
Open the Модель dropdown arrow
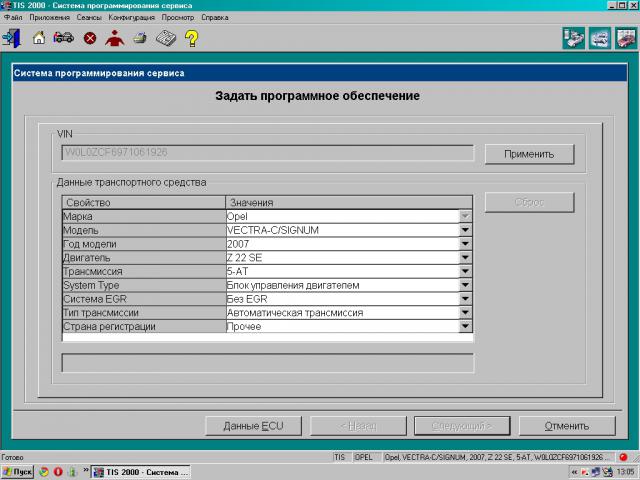tap(465, 230)
